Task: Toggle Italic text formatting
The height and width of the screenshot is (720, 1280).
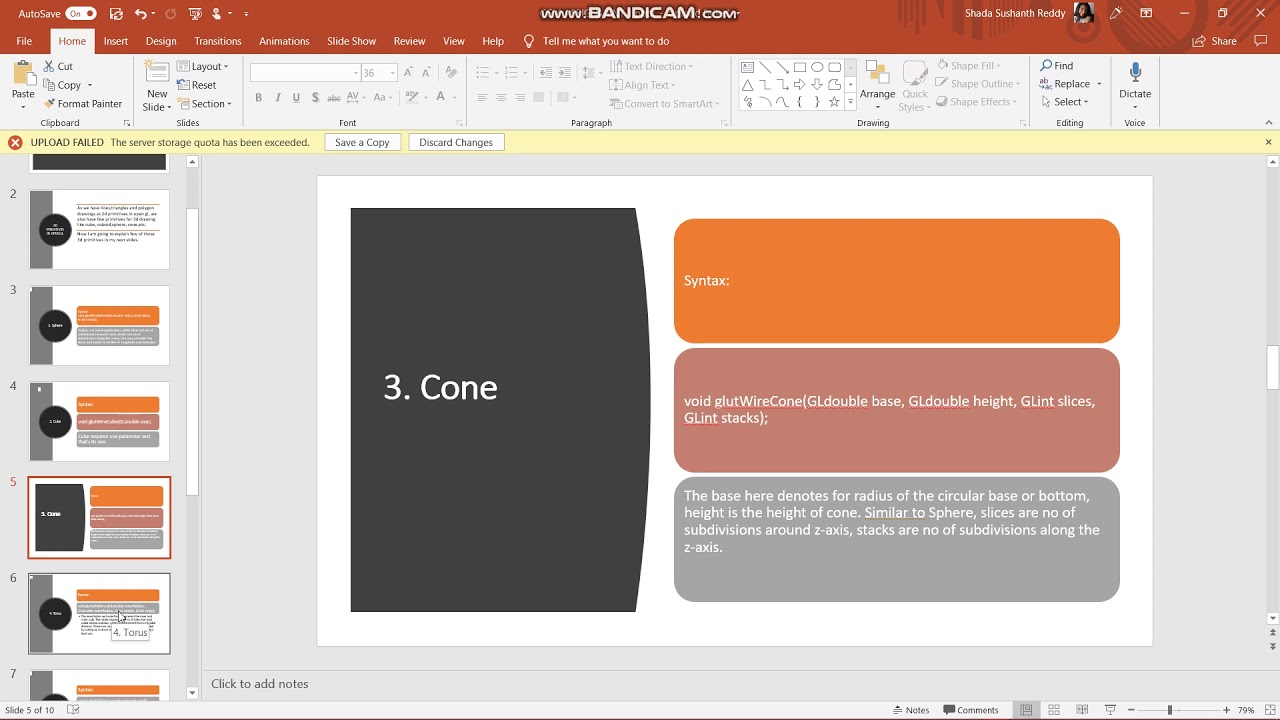Action: pyautogui.click(x=277, y=98)
